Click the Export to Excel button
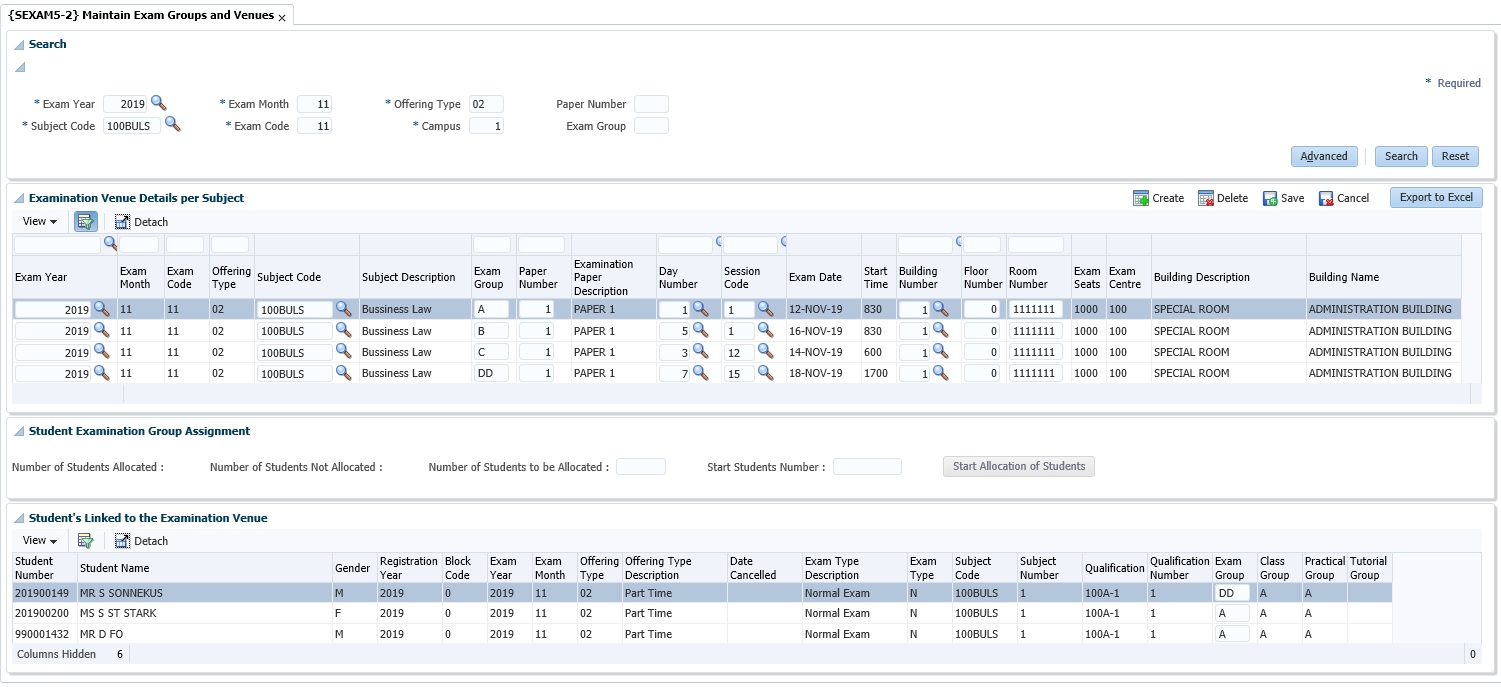 pyautogui.click(x=1435, y=198)
